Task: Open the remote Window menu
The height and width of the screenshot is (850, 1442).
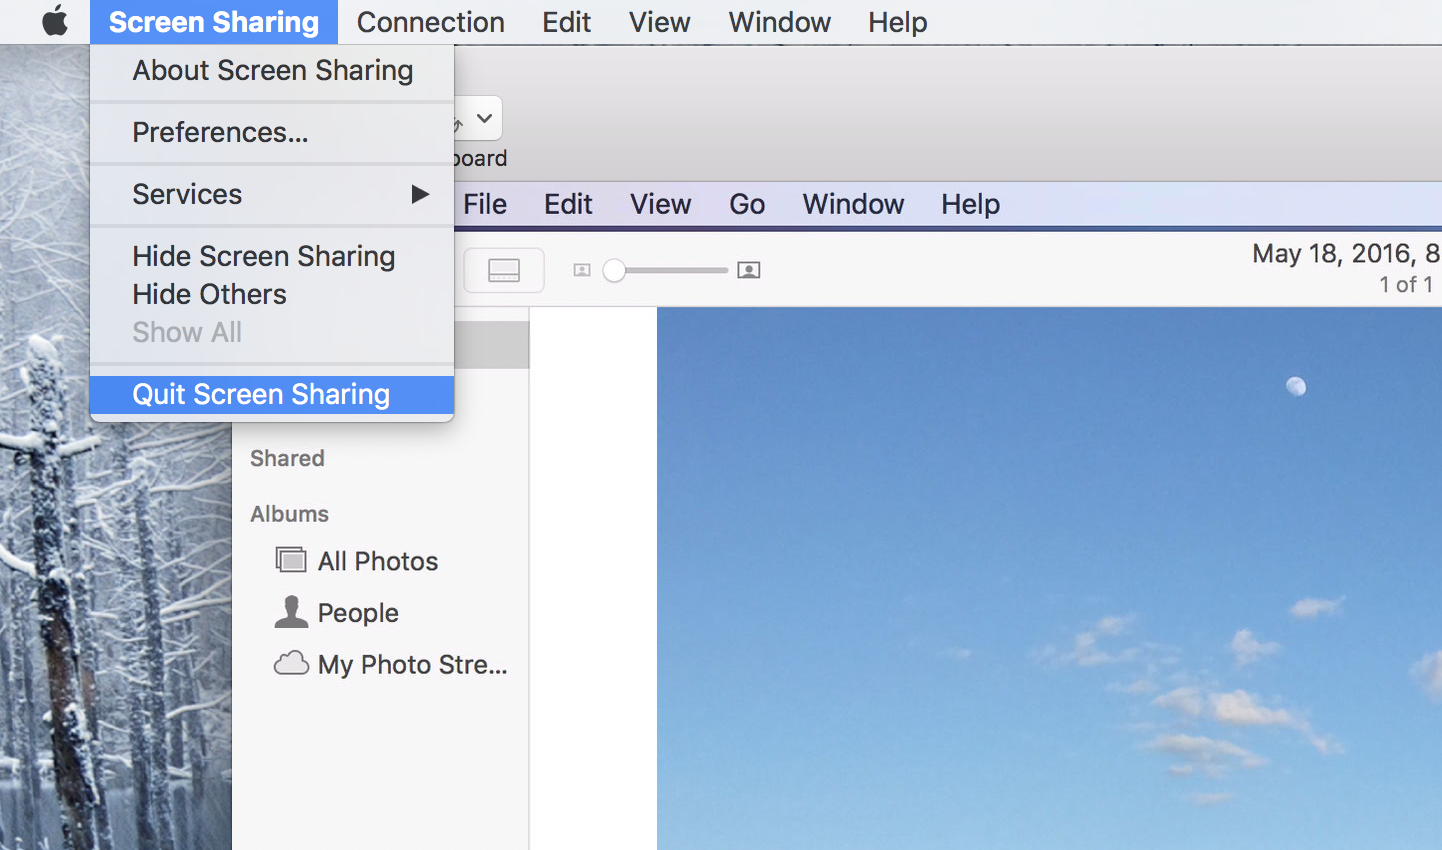Action: pyautogui.click(x=853, y=204)
